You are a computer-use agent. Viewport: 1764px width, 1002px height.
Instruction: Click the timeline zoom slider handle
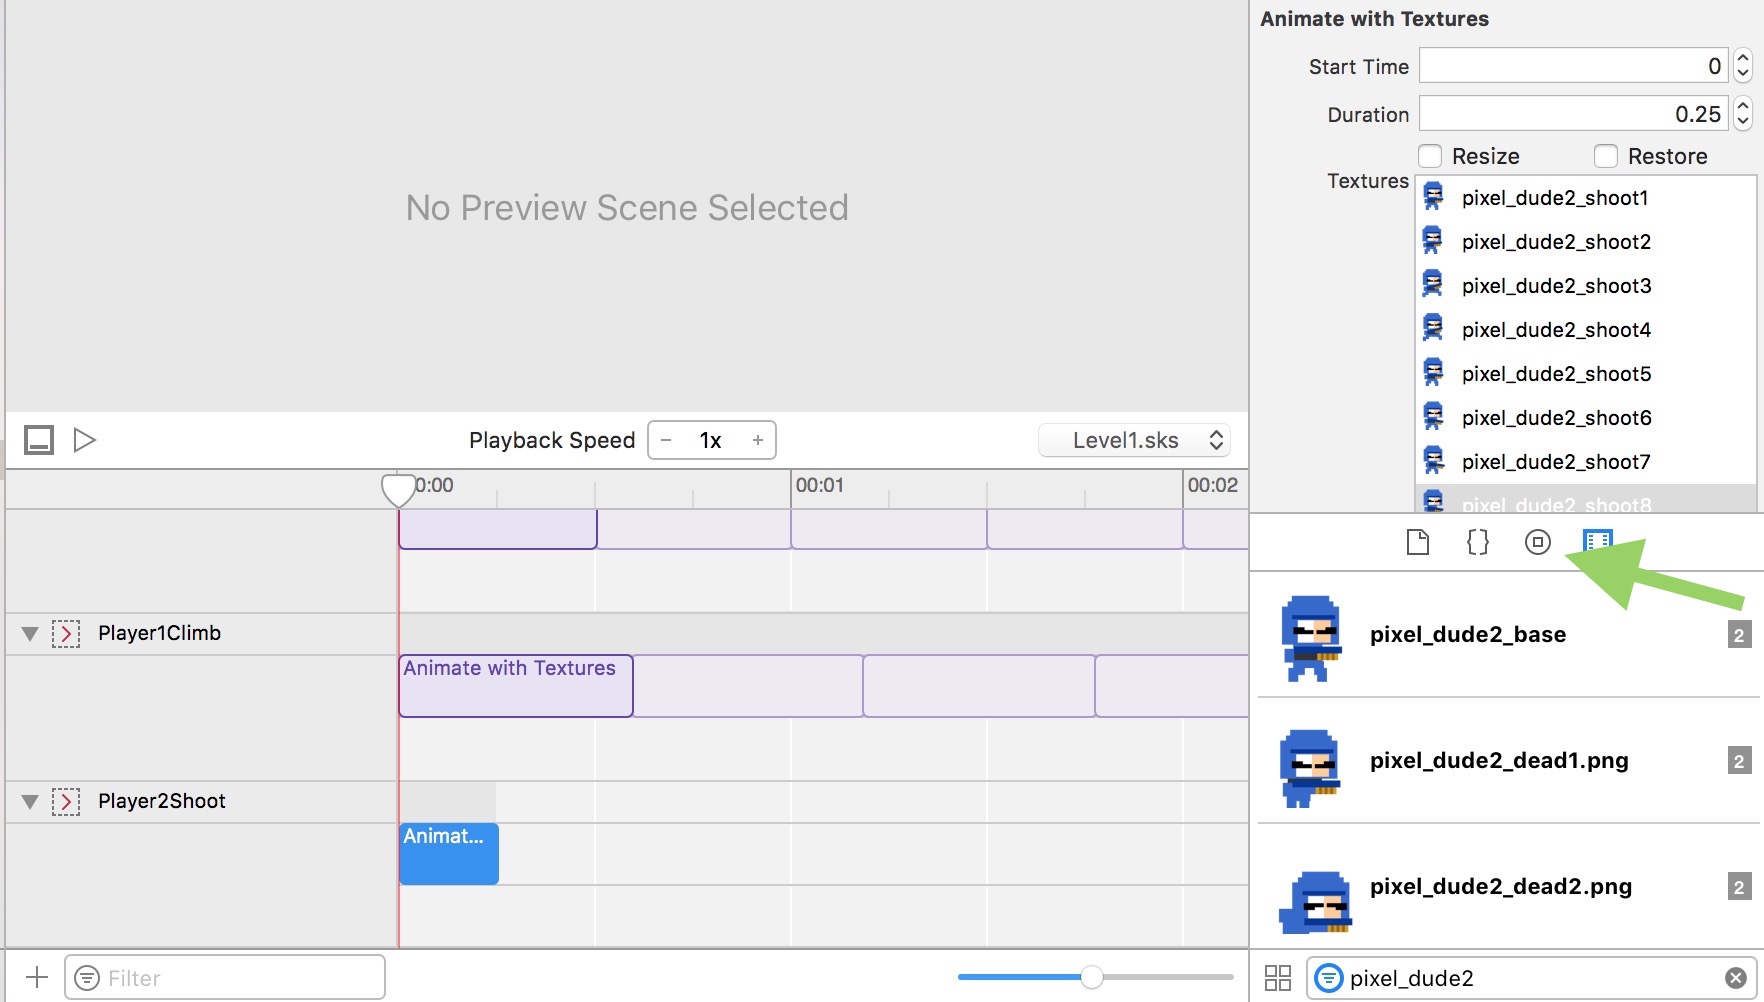[x=1092, y=977]
